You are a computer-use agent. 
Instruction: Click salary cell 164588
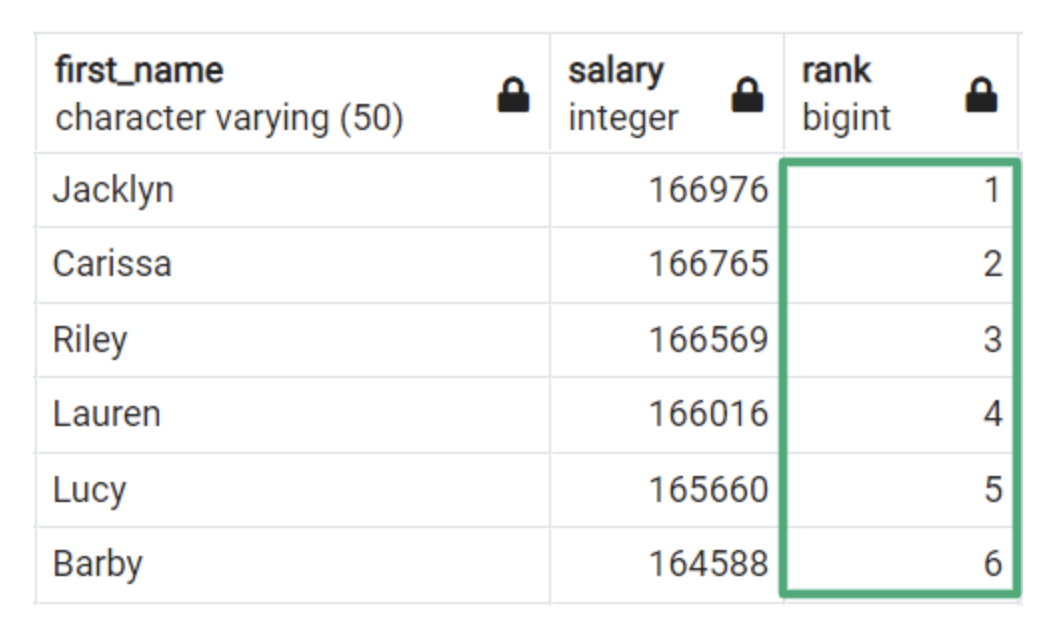point(709,564)
